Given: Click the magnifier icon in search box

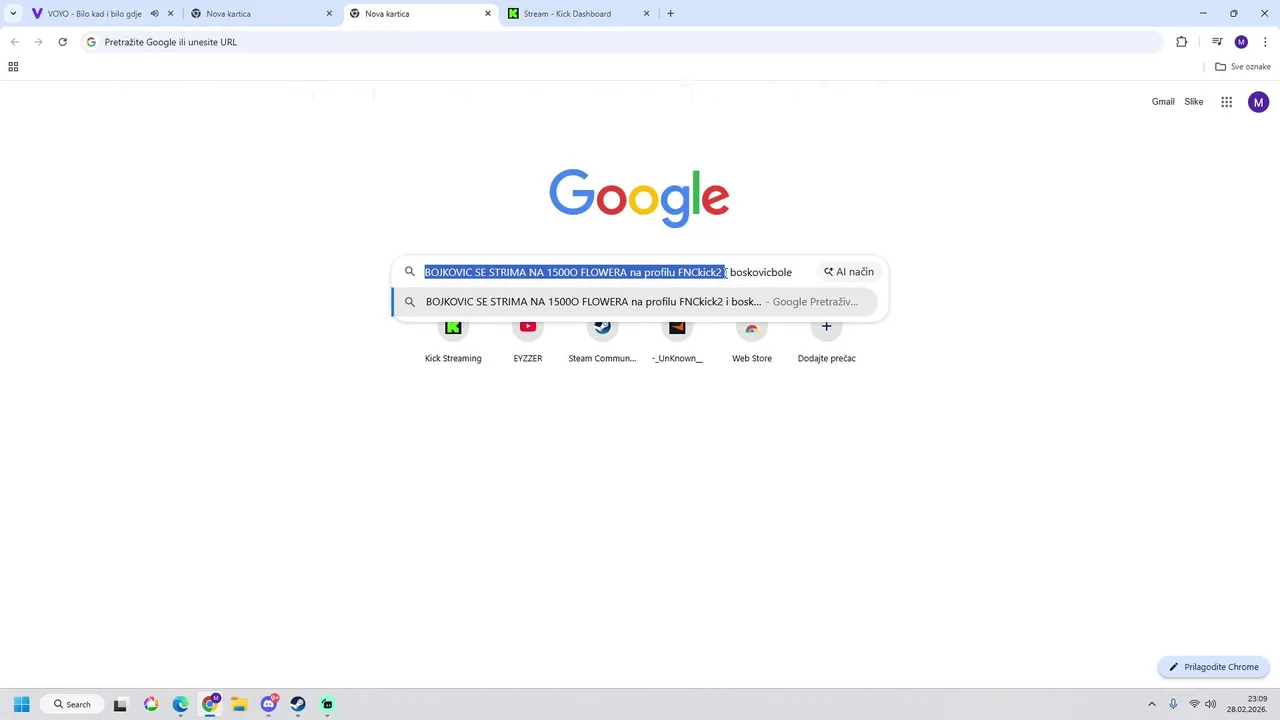Looking at the screenshot, I should 409,271.
